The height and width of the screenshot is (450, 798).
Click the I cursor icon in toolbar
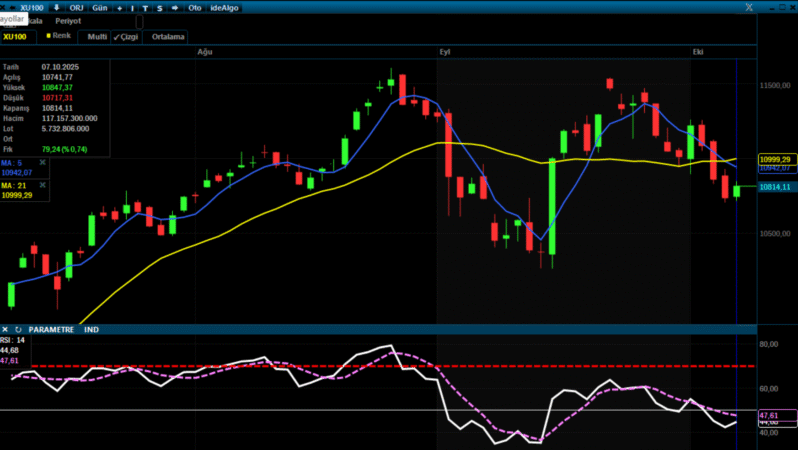pyautogui.click(x=133, y=7)
